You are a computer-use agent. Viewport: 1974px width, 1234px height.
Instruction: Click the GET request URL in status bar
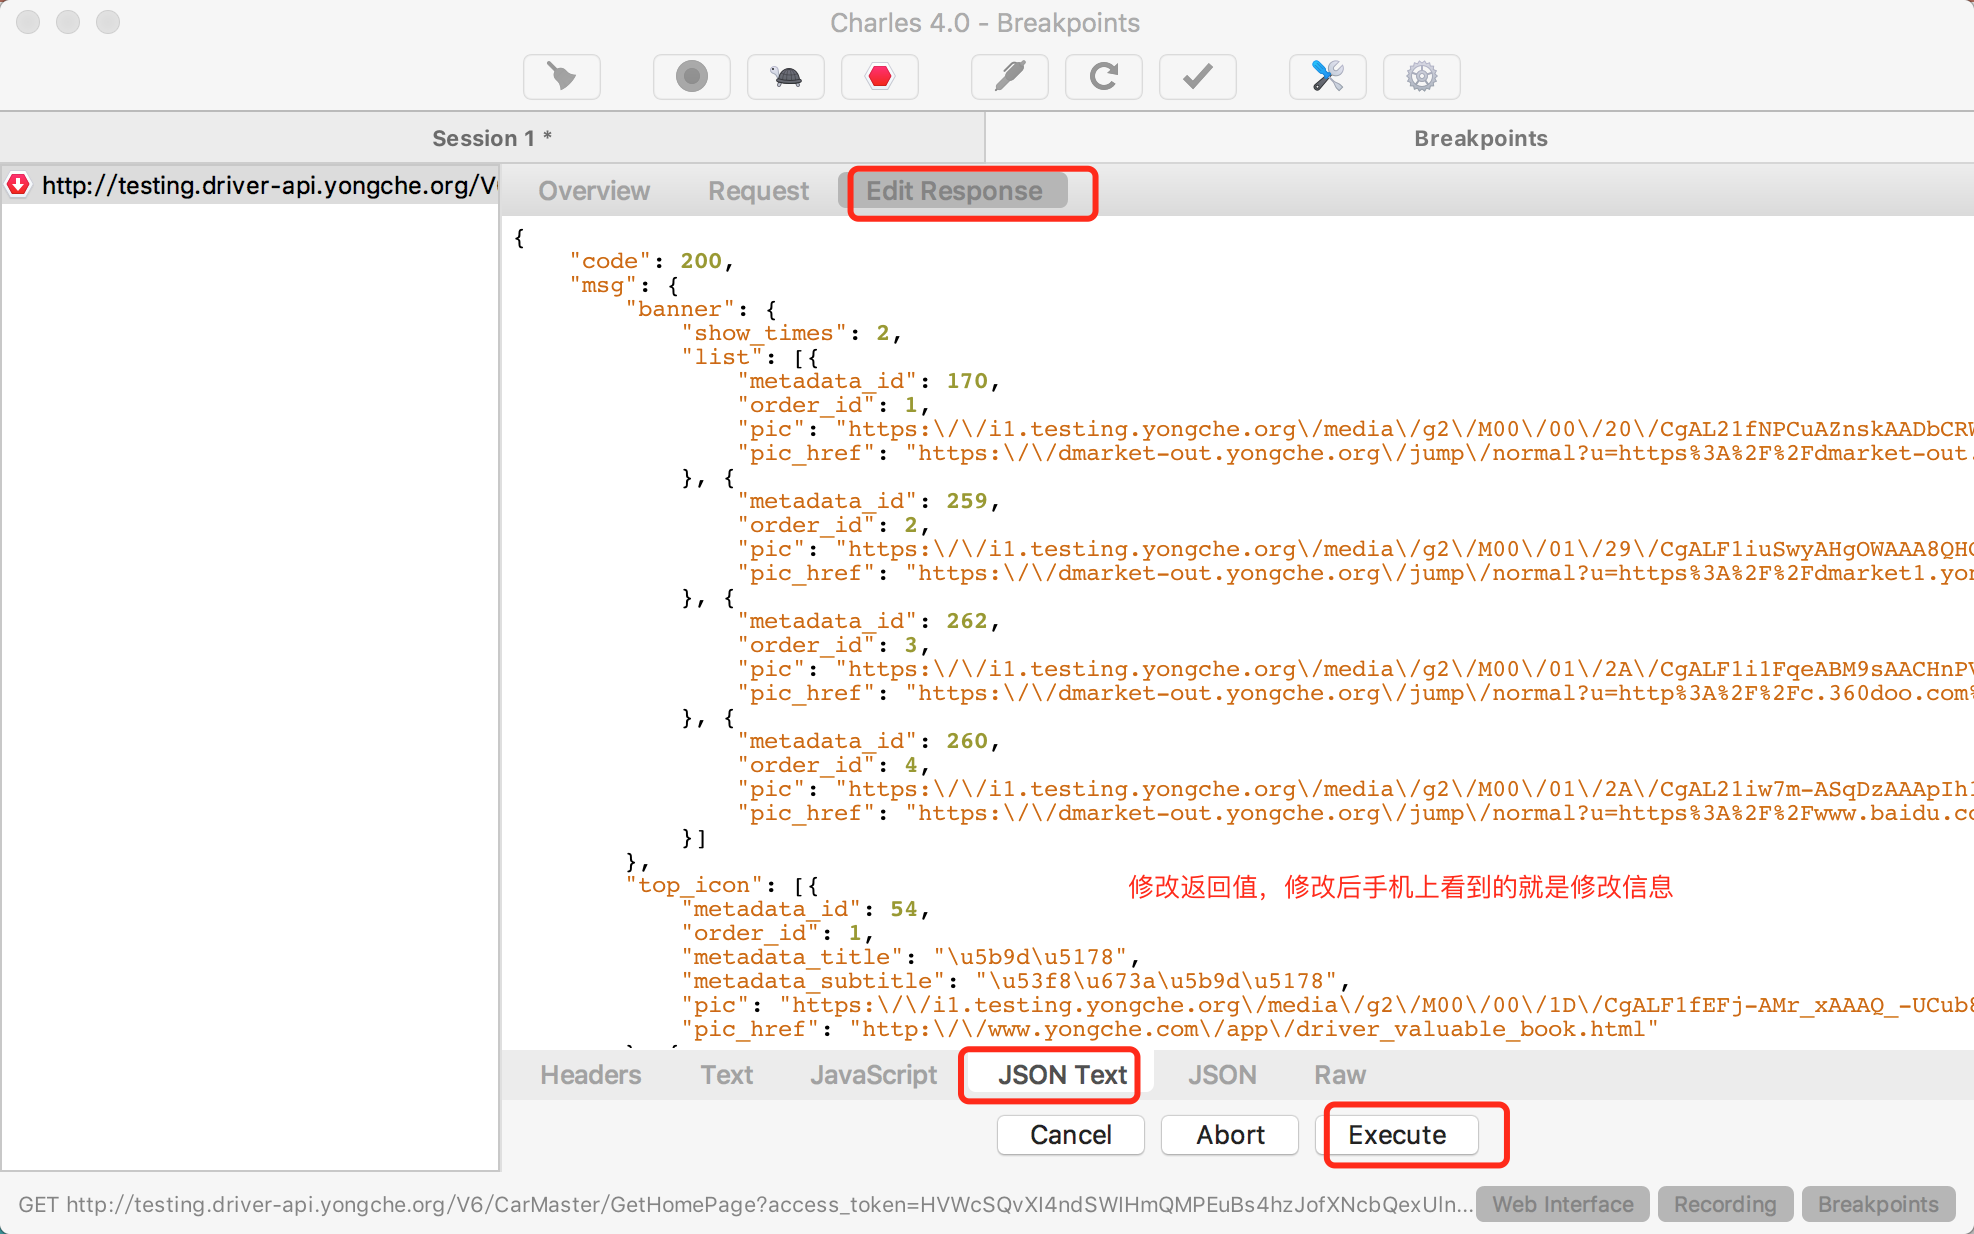click(x=745, y=1205)
